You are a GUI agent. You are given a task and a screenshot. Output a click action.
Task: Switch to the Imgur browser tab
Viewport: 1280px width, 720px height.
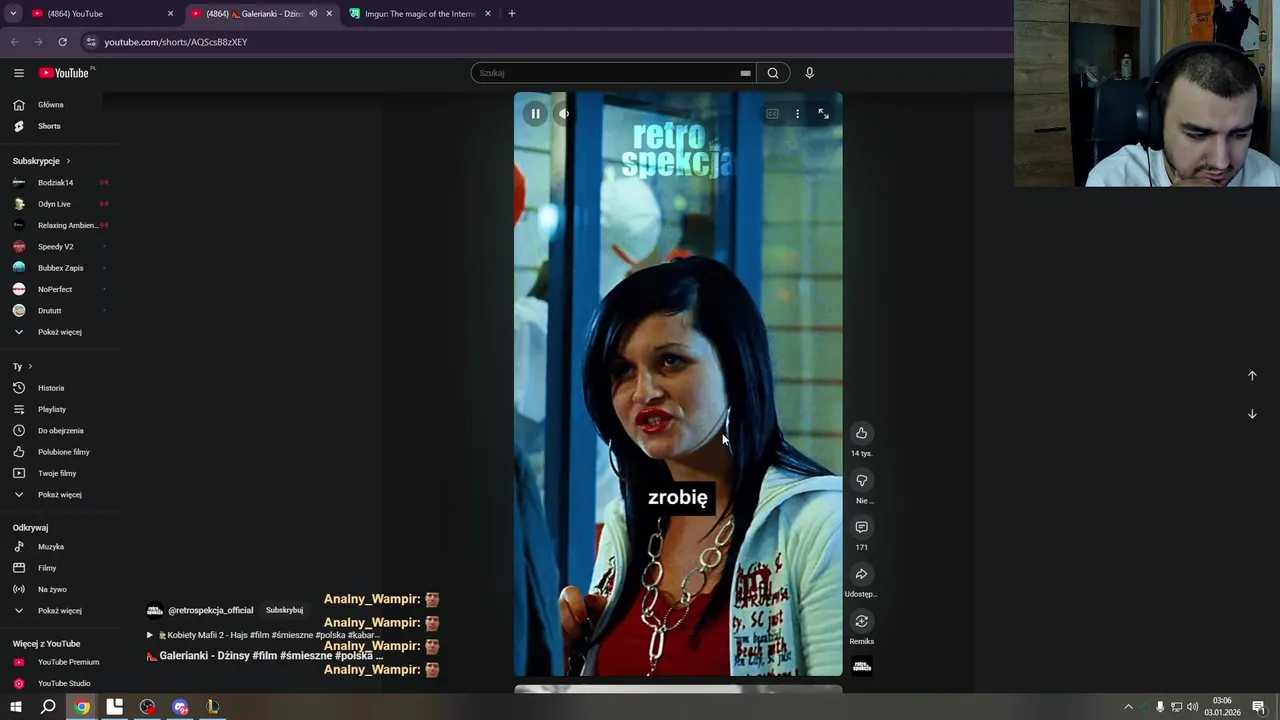click(x=420, y=14)
